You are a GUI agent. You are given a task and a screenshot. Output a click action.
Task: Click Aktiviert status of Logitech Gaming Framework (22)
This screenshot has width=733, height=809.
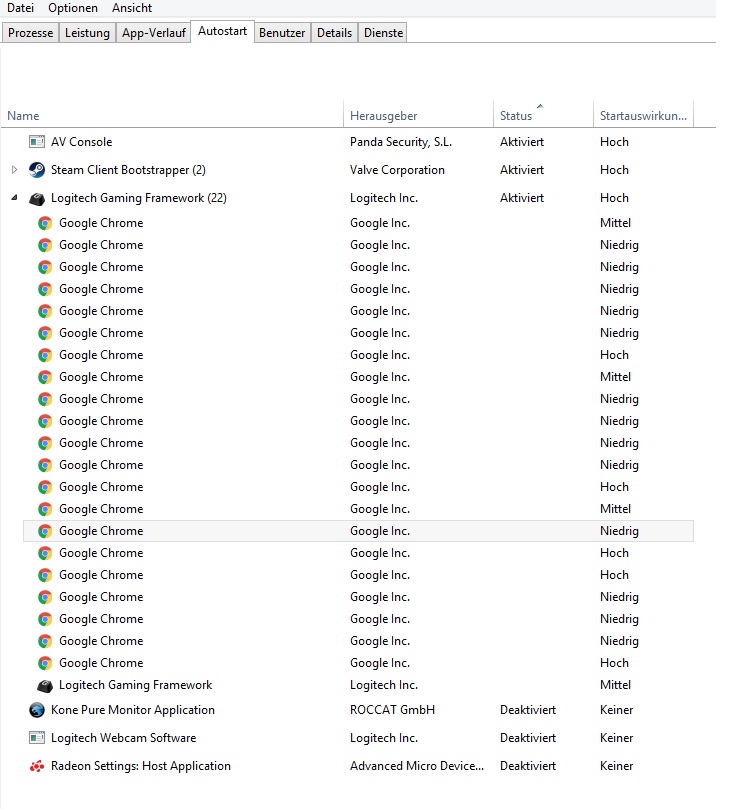522,198
